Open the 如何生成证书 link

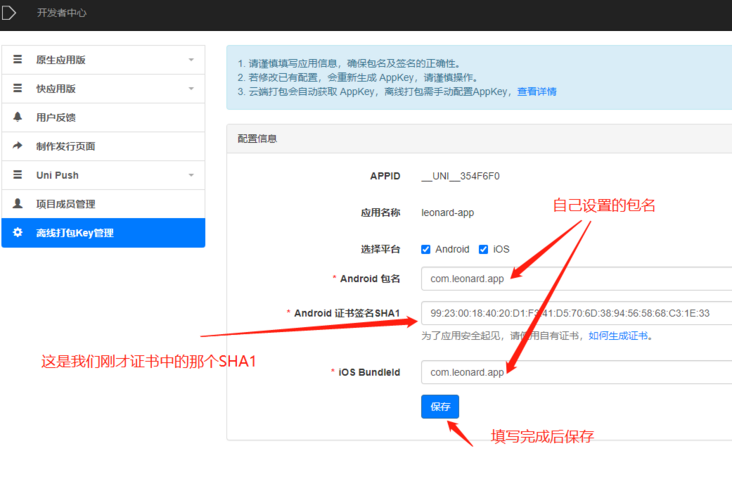point(618,336)
